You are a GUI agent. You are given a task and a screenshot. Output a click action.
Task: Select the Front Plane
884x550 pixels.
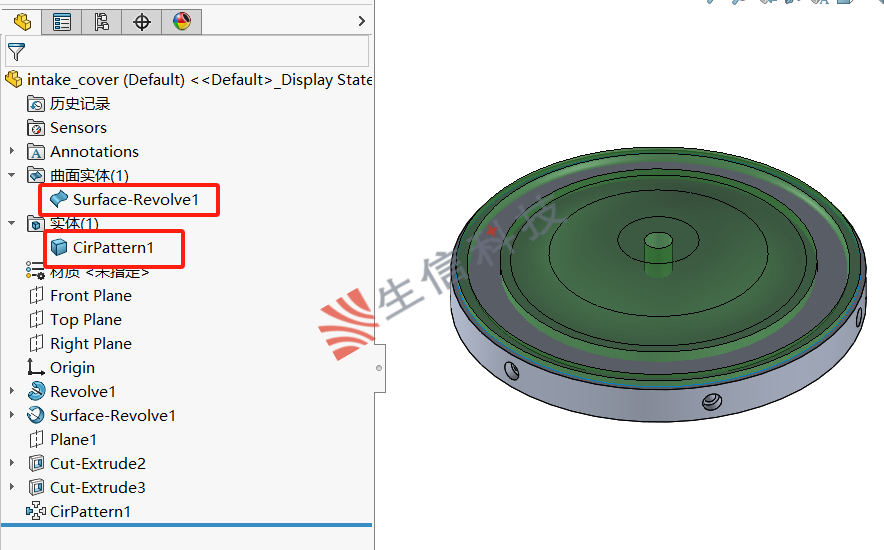[x=90, y=296]
